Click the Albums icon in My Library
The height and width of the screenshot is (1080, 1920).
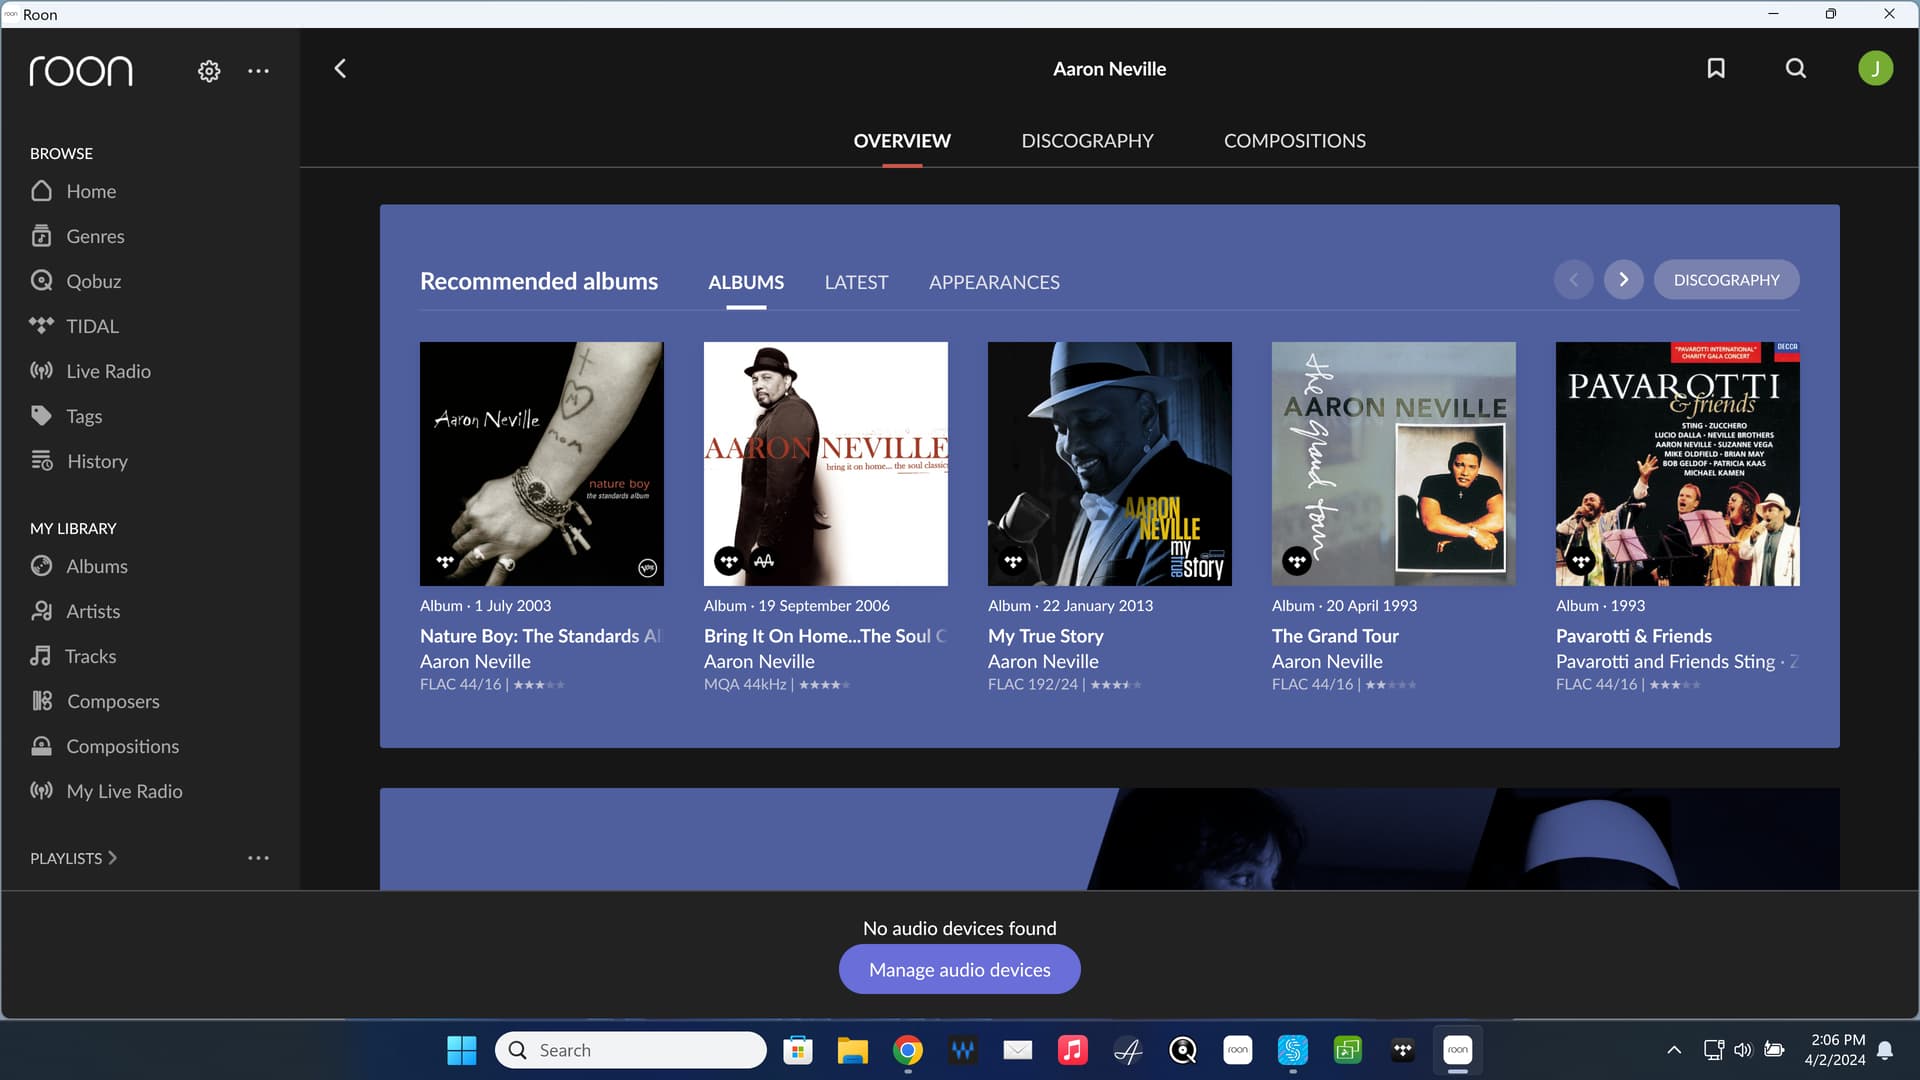click(x=41, y=565)
